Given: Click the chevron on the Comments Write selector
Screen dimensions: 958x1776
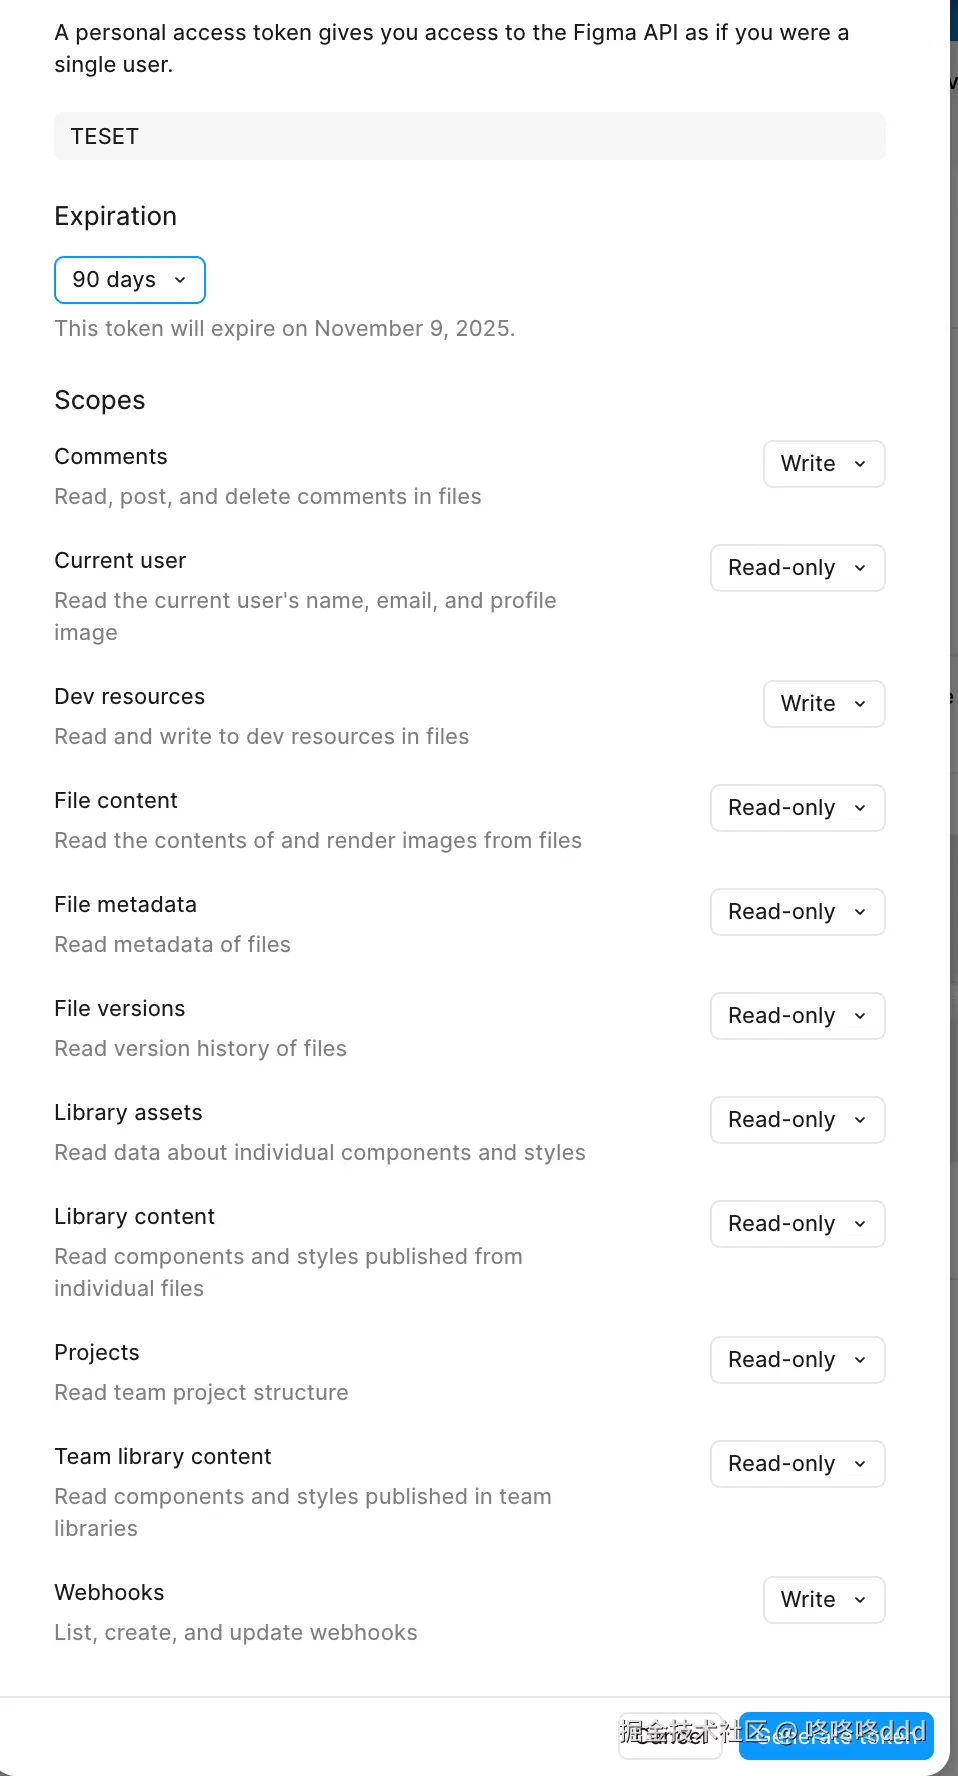Looking at the screenshot, I should tap(860, 464).
